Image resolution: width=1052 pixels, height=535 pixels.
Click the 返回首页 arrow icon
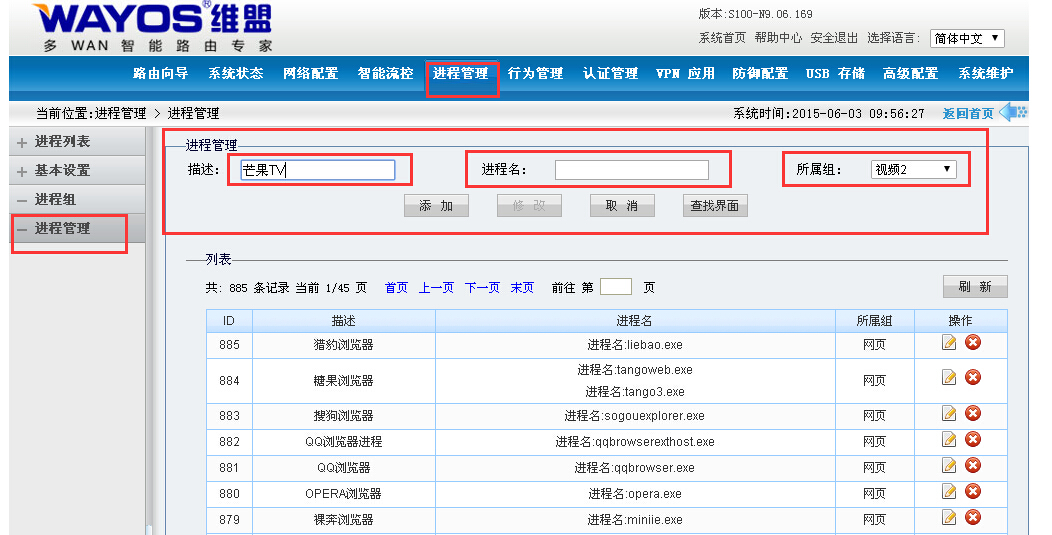[1012, 112]
